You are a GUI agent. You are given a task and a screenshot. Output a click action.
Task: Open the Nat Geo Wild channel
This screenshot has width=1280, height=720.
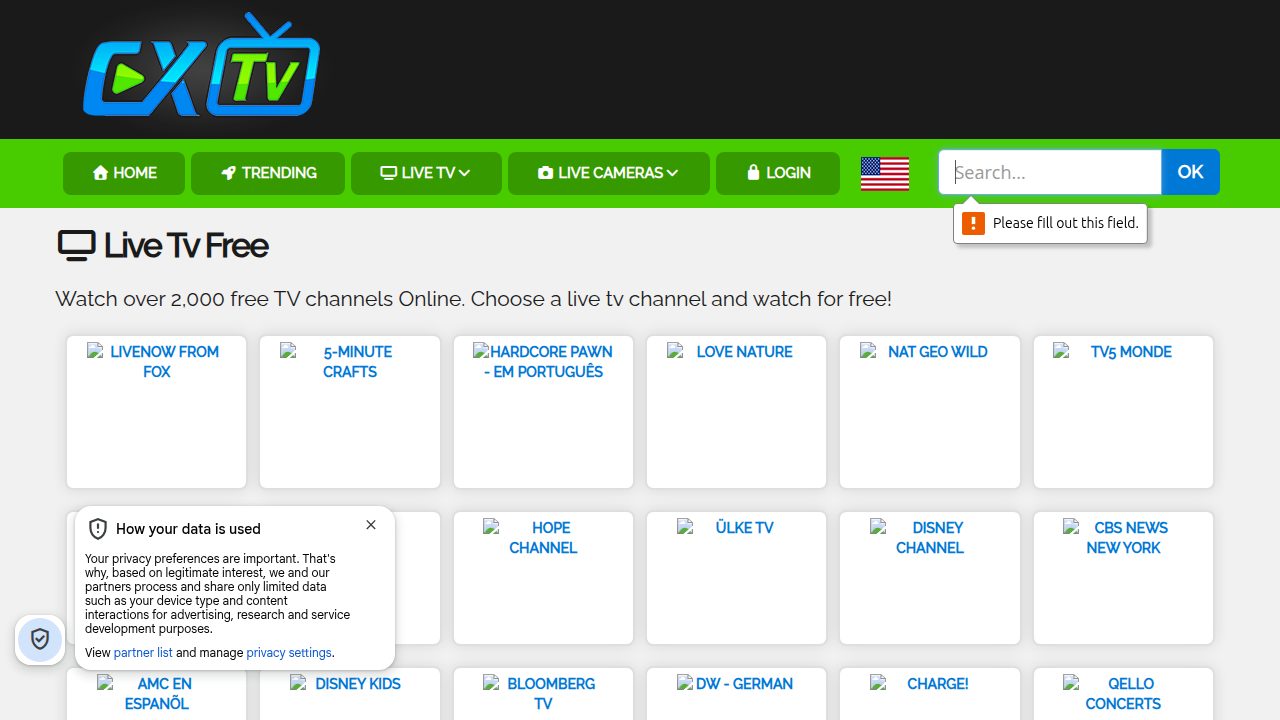[930, 412]
